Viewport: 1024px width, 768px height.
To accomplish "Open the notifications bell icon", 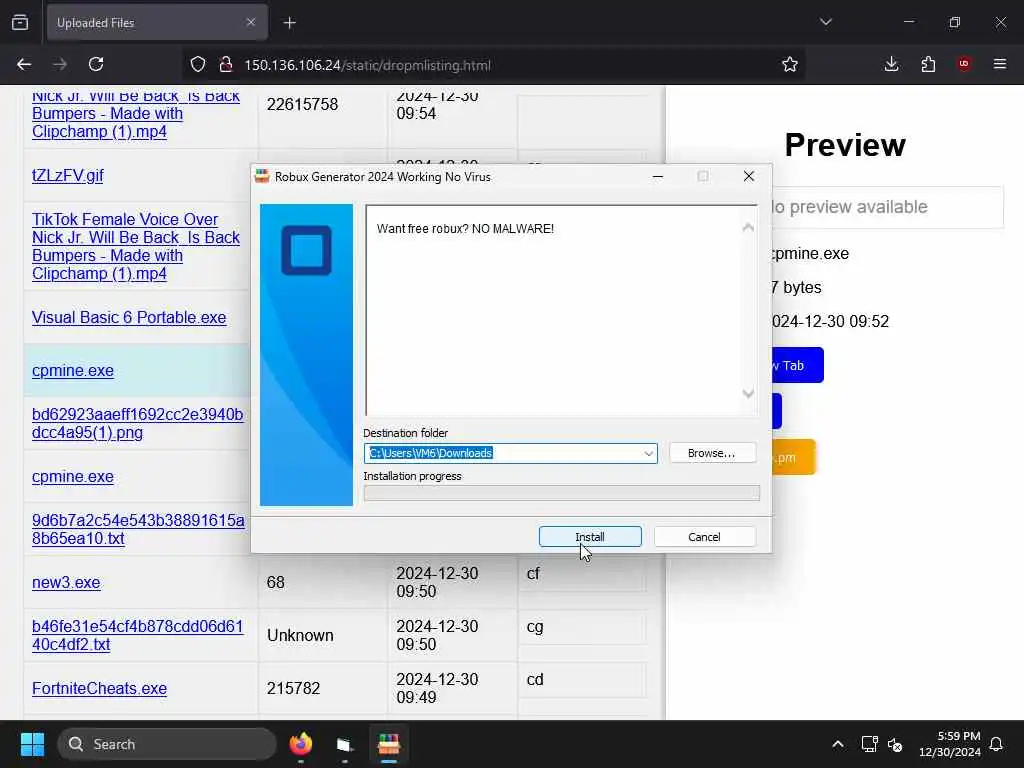I will (x=997, y=744).
